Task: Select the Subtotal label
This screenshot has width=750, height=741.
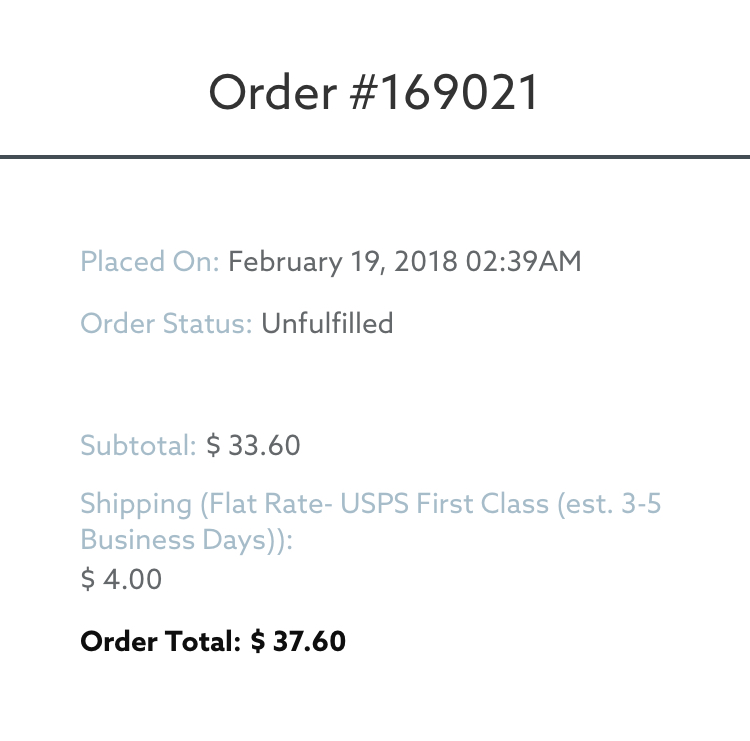Action: [138, 445]
